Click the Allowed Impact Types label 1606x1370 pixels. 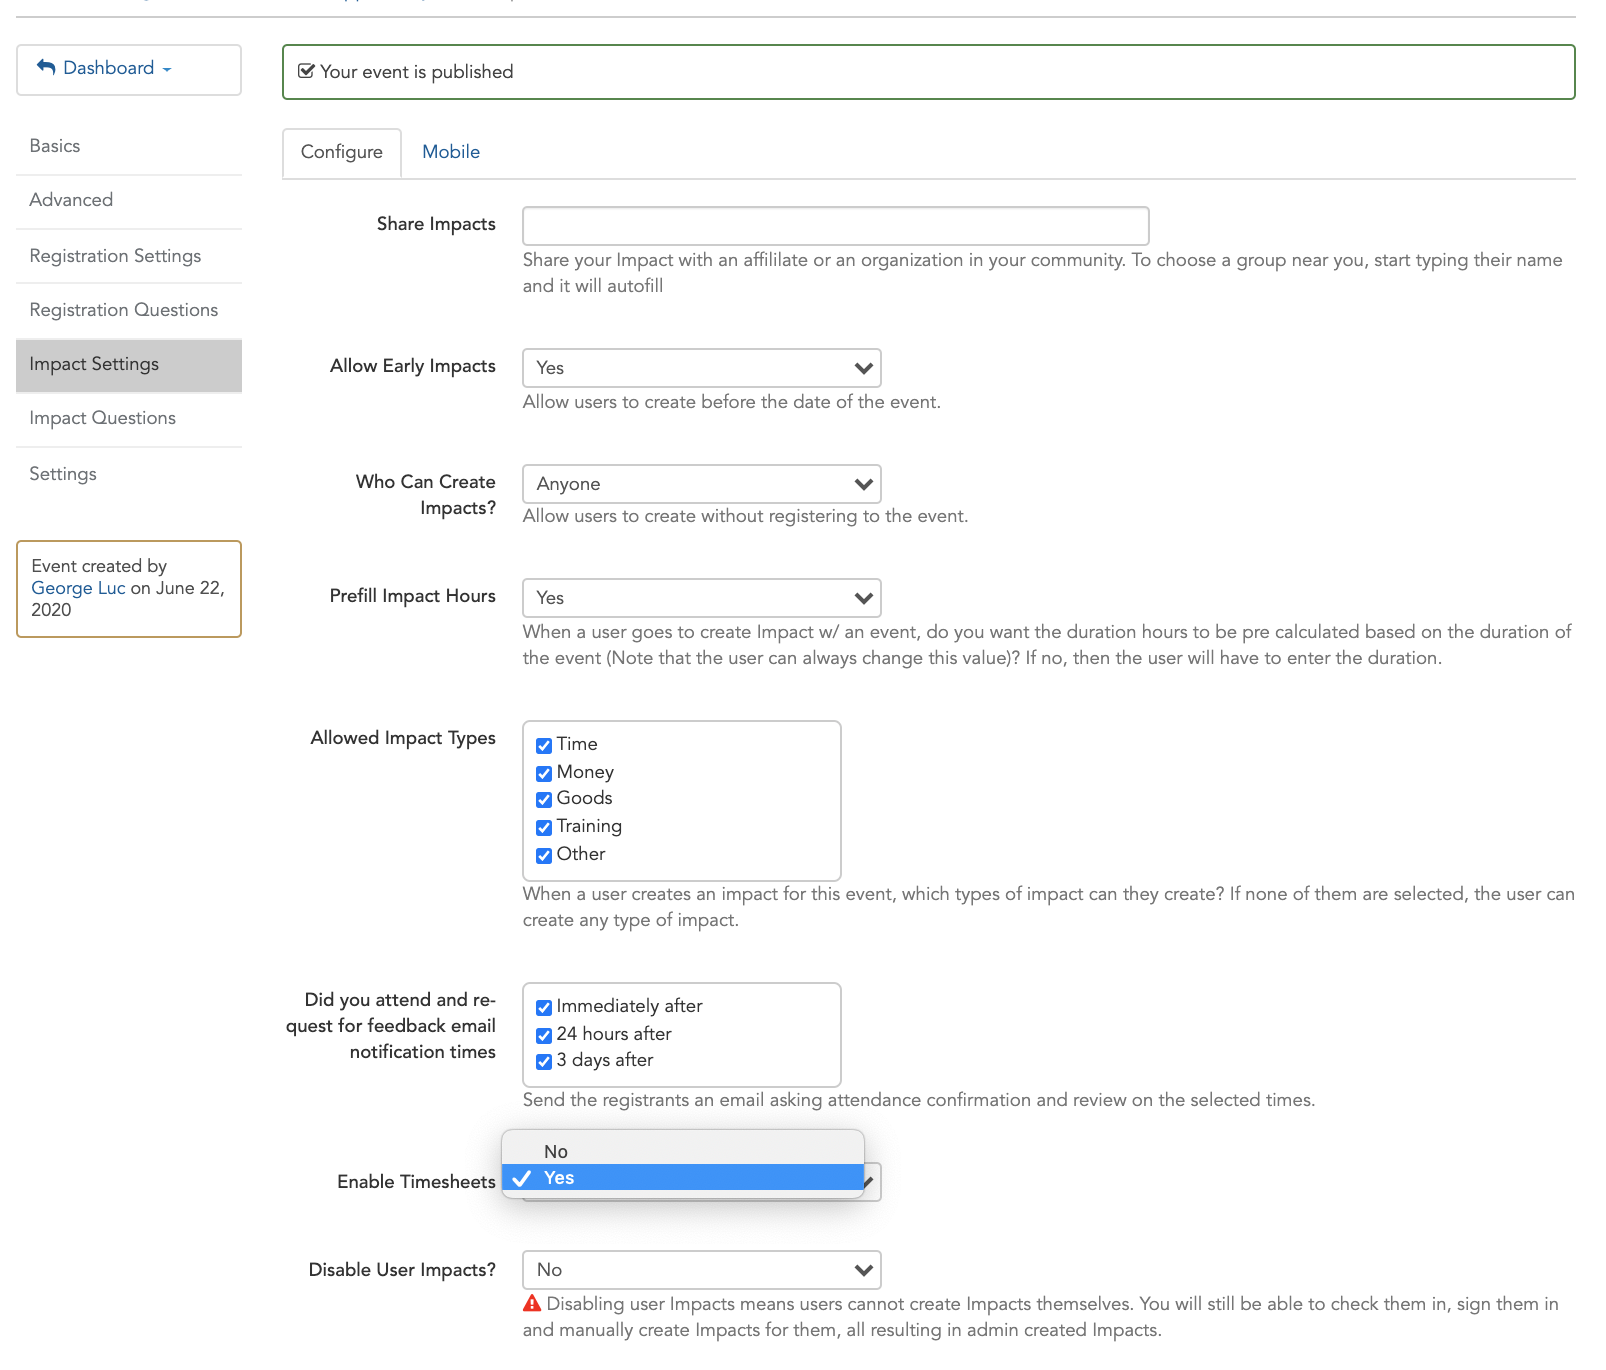[x=403, y=738]
